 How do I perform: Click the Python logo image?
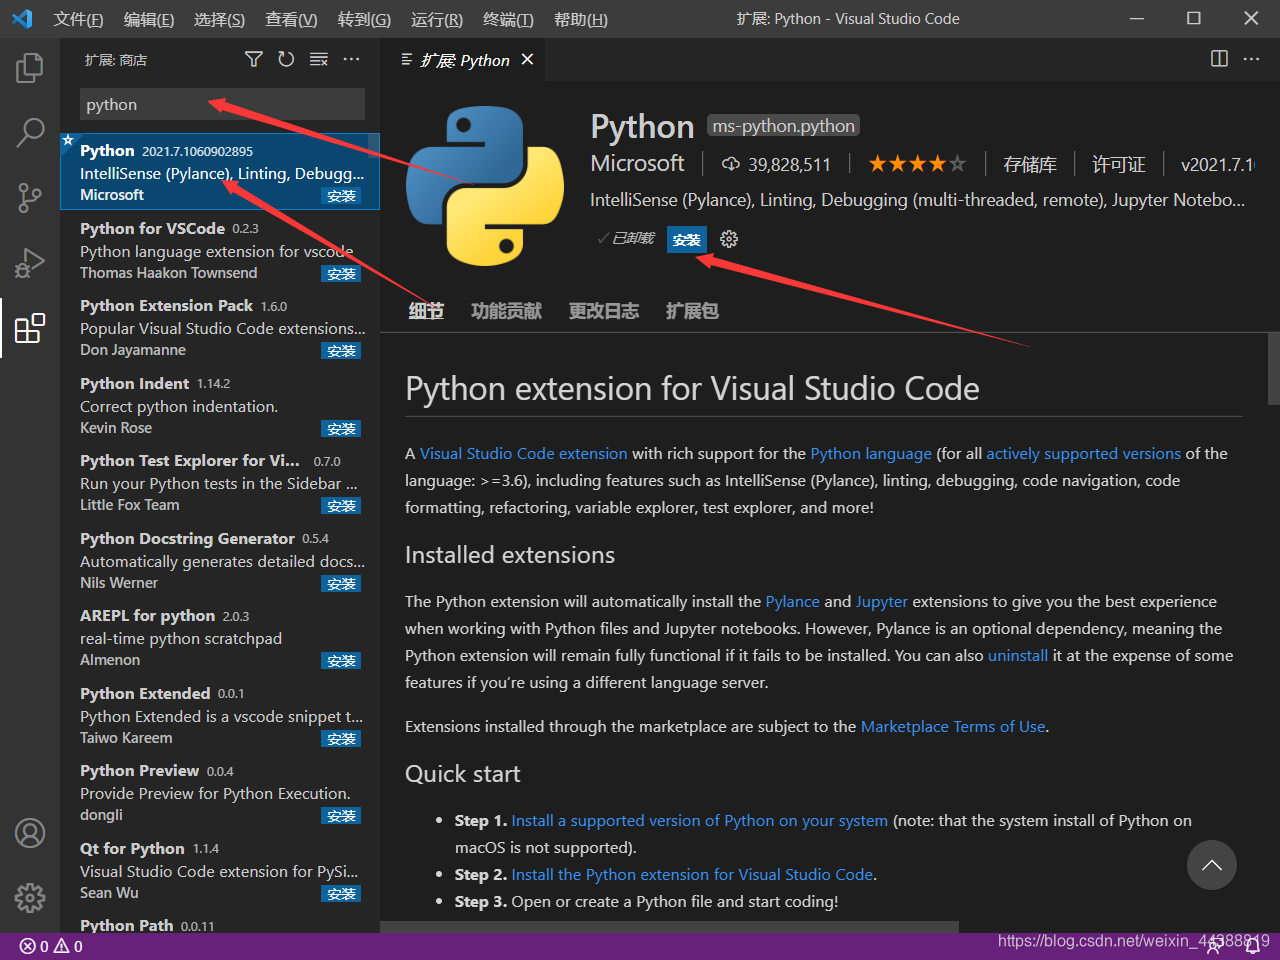(484, 187)
